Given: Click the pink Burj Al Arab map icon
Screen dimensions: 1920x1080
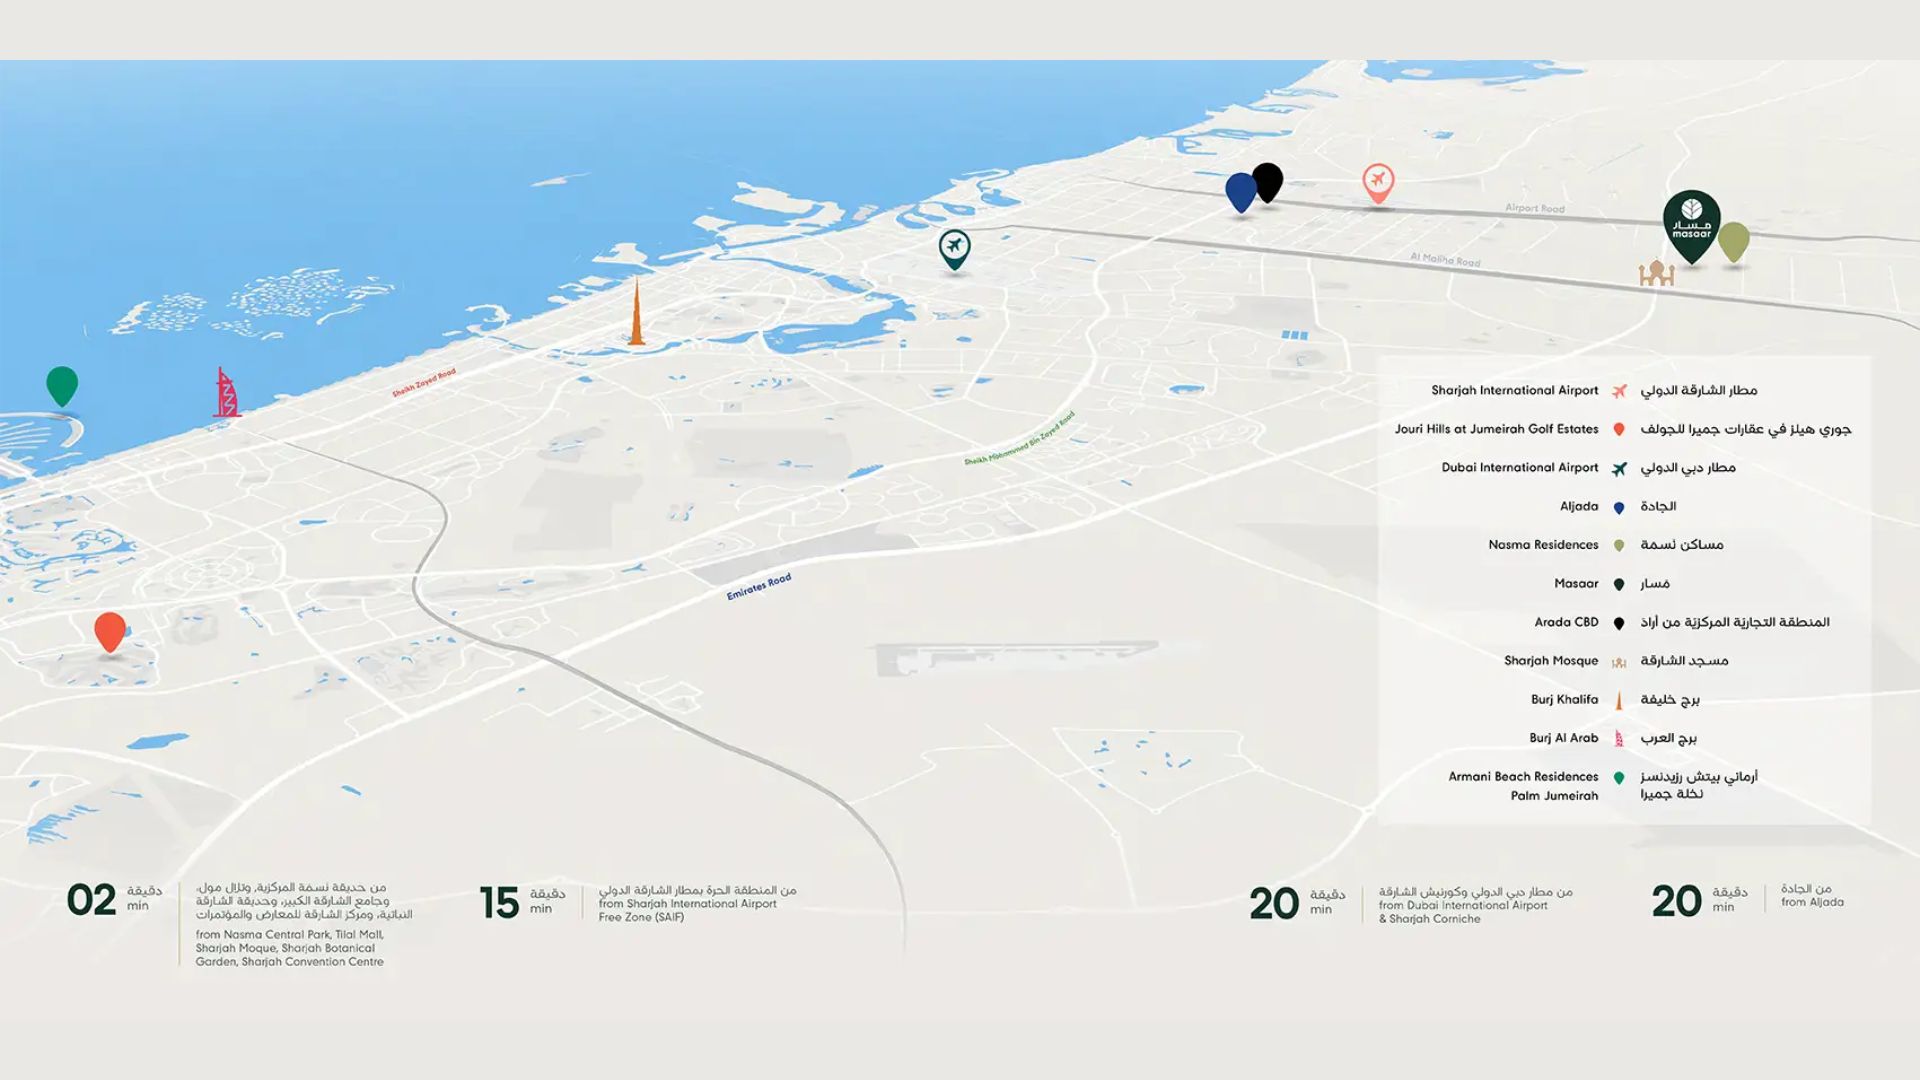Looking at the screenshot, I should pyautogui.click(x=227, y=392).
